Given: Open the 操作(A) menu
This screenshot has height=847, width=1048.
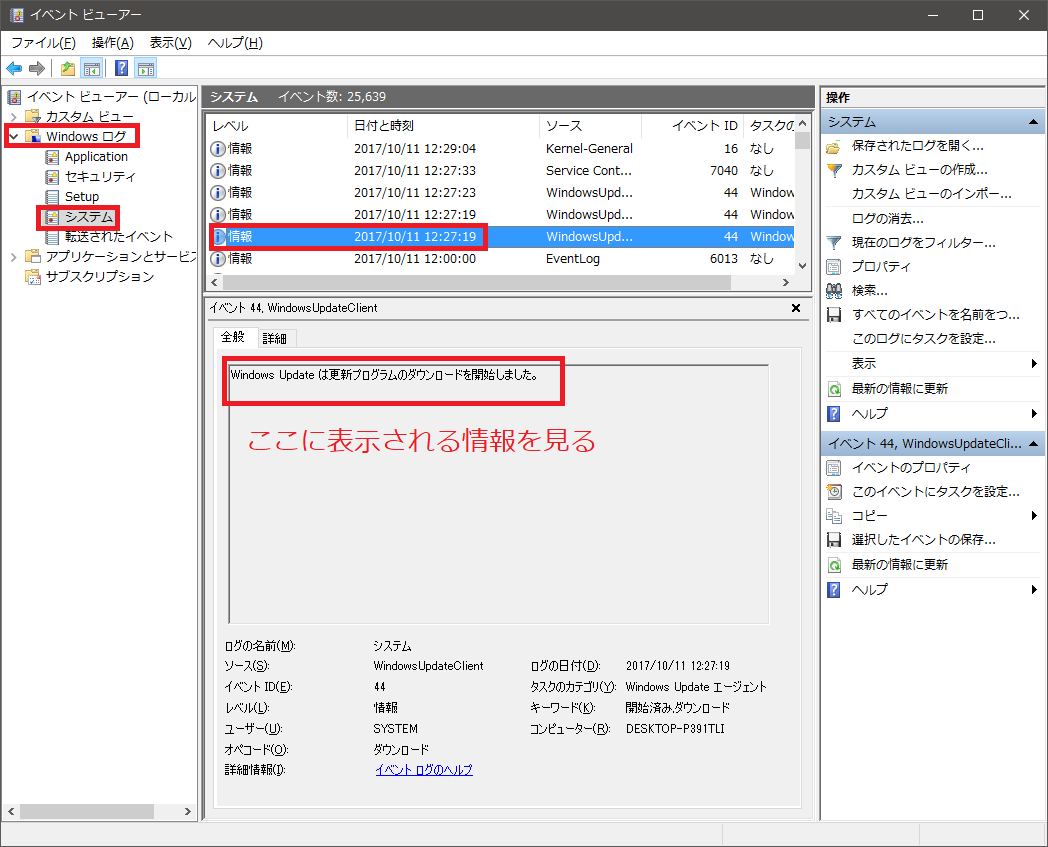Looking at the screenshot, I should 112,43.
